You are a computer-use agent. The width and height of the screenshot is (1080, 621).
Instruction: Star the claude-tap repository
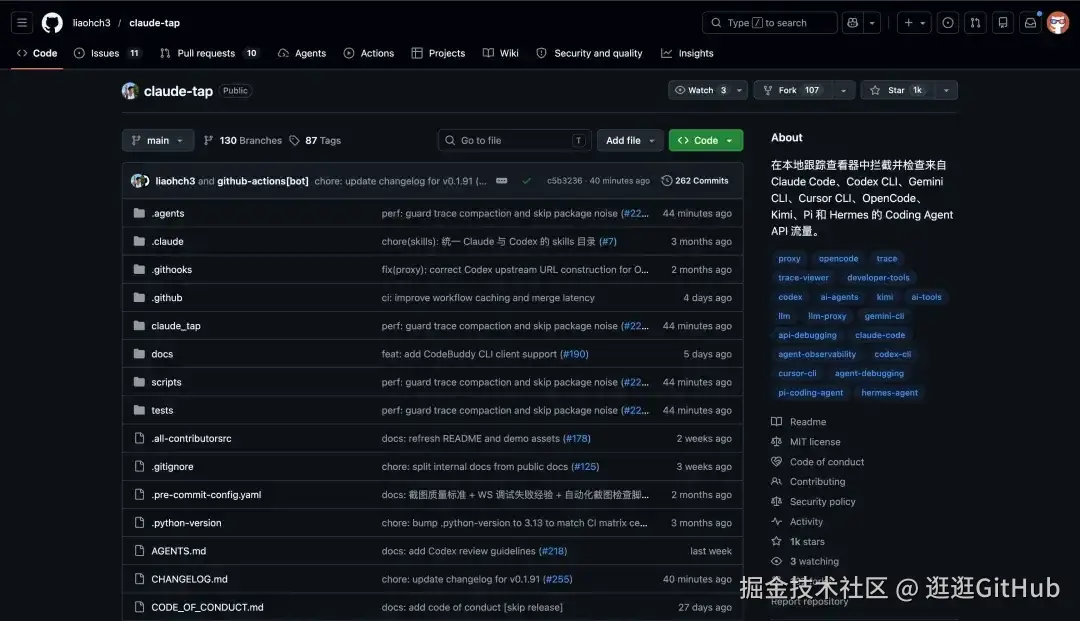point(897,90)
